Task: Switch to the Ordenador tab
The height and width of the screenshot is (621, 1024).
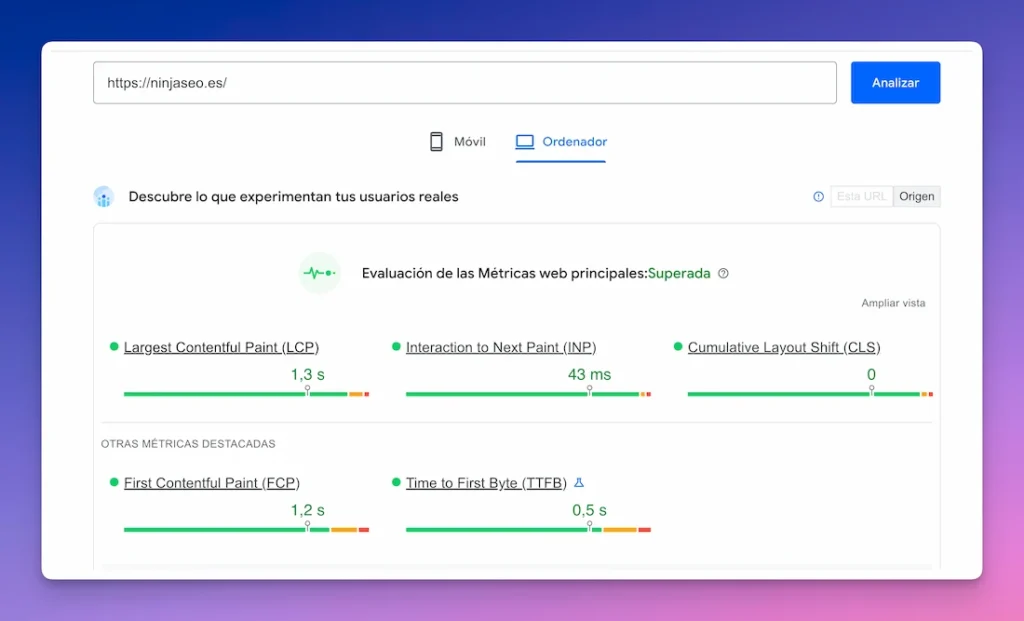Action: (x=560, y=142)
